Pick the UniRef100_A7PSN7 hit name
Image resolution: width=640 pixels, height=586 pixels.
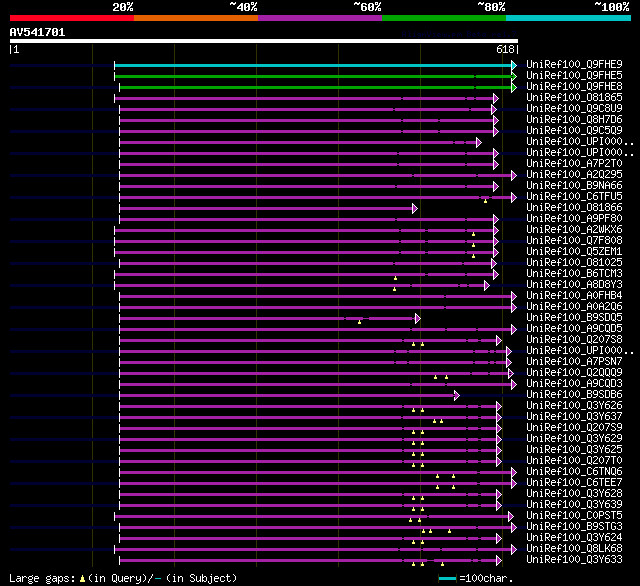click(x=574, y=362)
